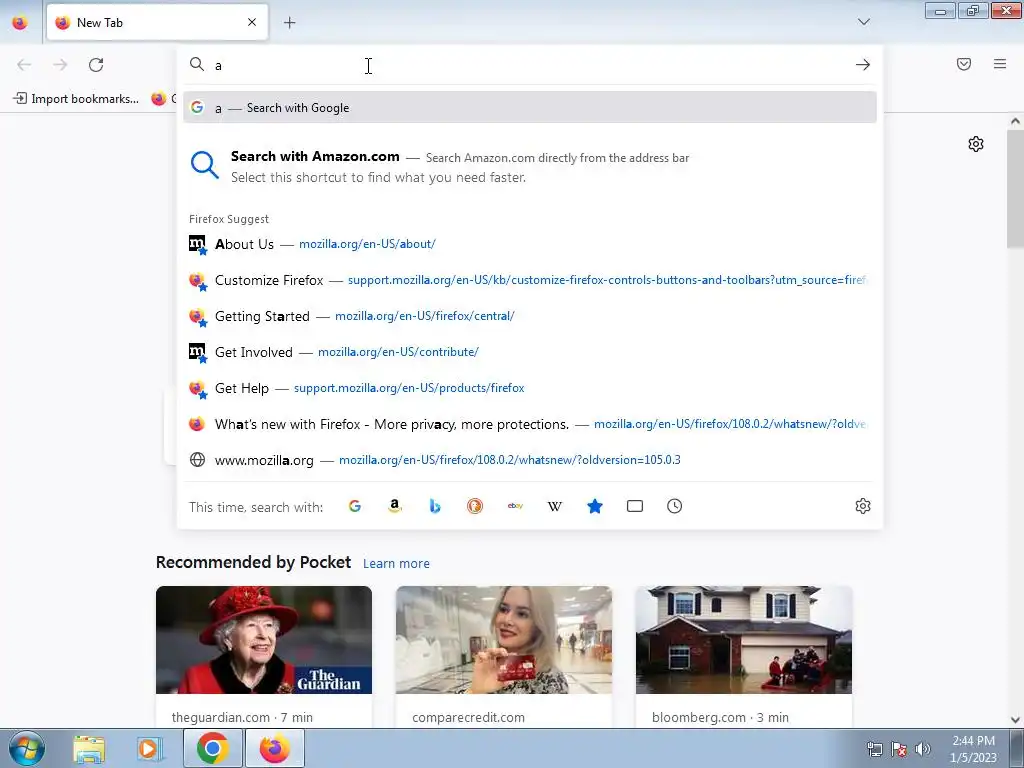Click the Firefox View icon beside the tabs
The image size is (1024, 768).
20,23
